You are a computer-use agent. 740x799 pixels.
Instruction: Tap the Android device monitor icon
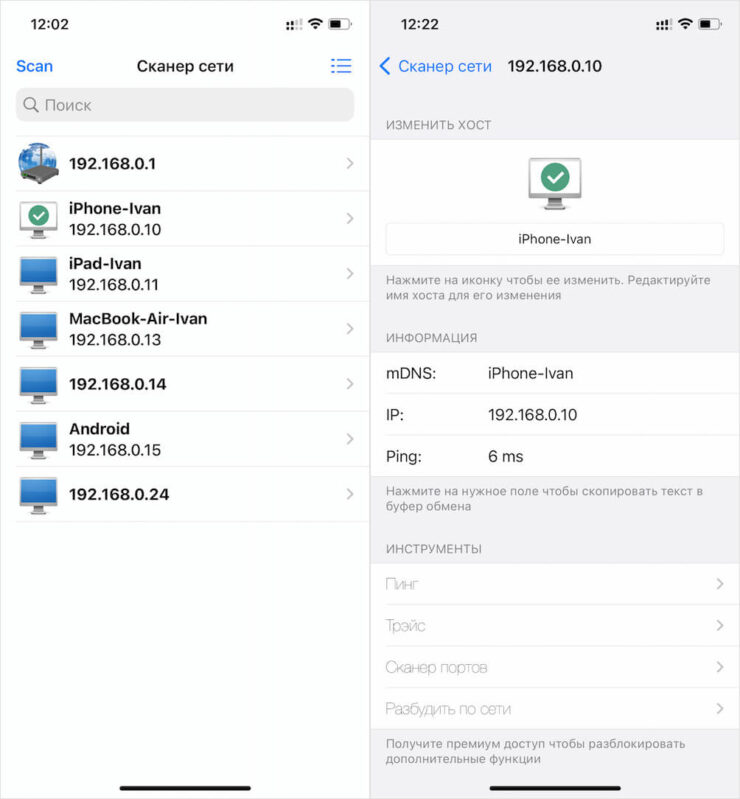pos(38,439)
